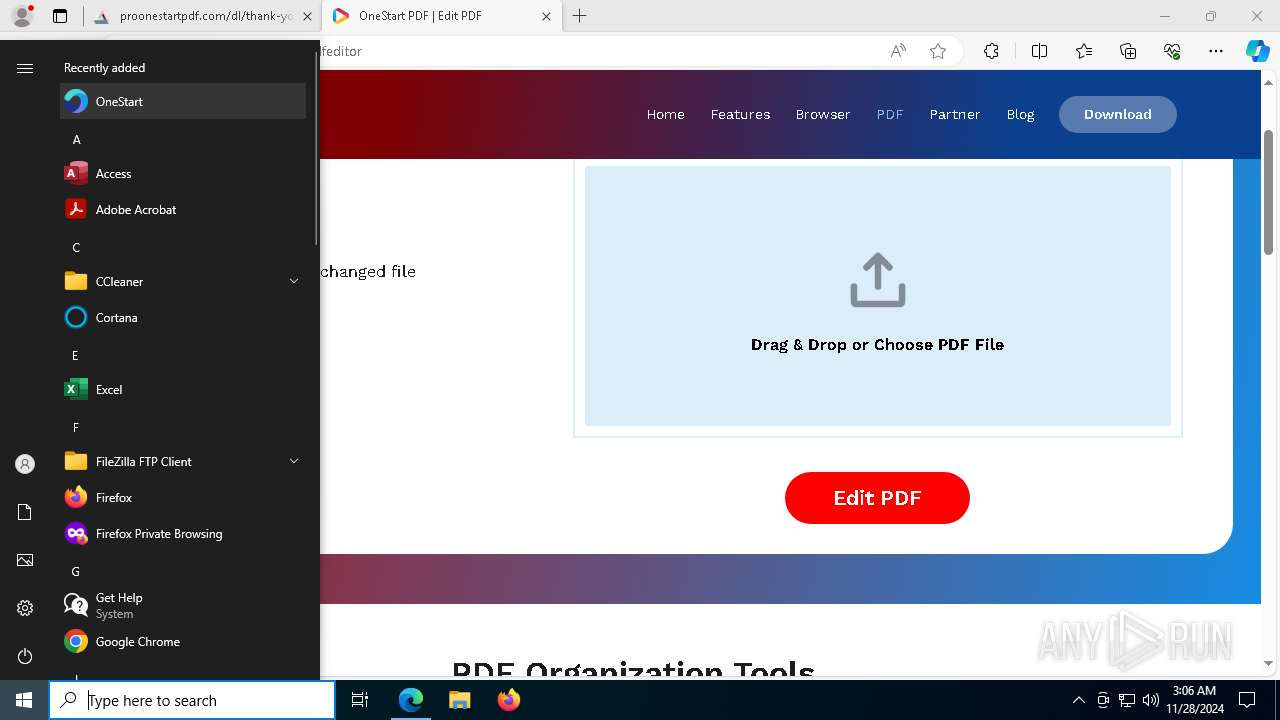This screenshot has width=1280, height=720.
Task: Open Microsoft Edge taskbar icon
Action: pyautogui.click(x=411, y=700)
